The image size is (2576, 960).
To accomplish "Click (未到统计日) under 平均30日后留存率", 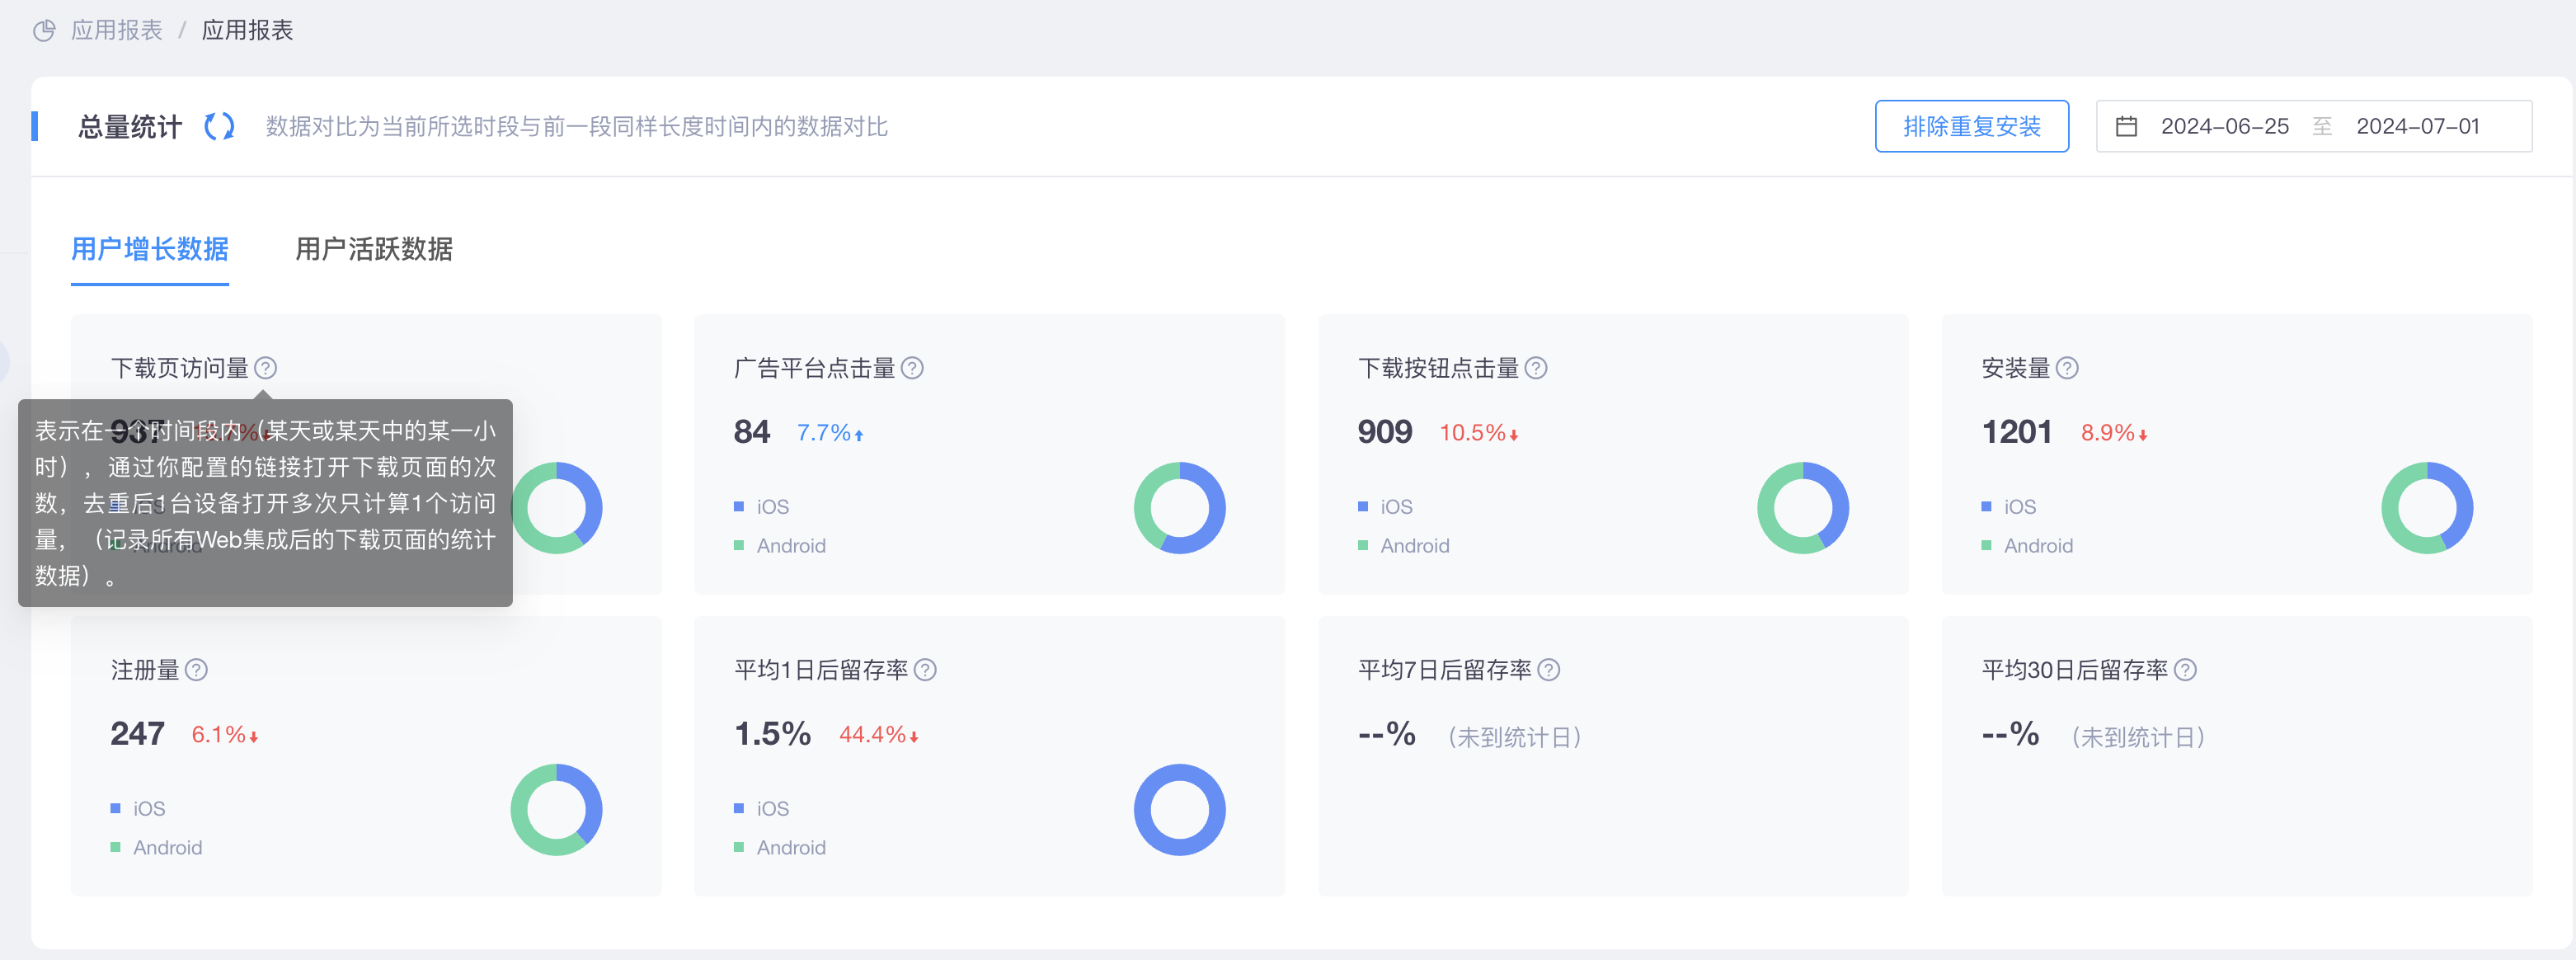I will 2138,737.
